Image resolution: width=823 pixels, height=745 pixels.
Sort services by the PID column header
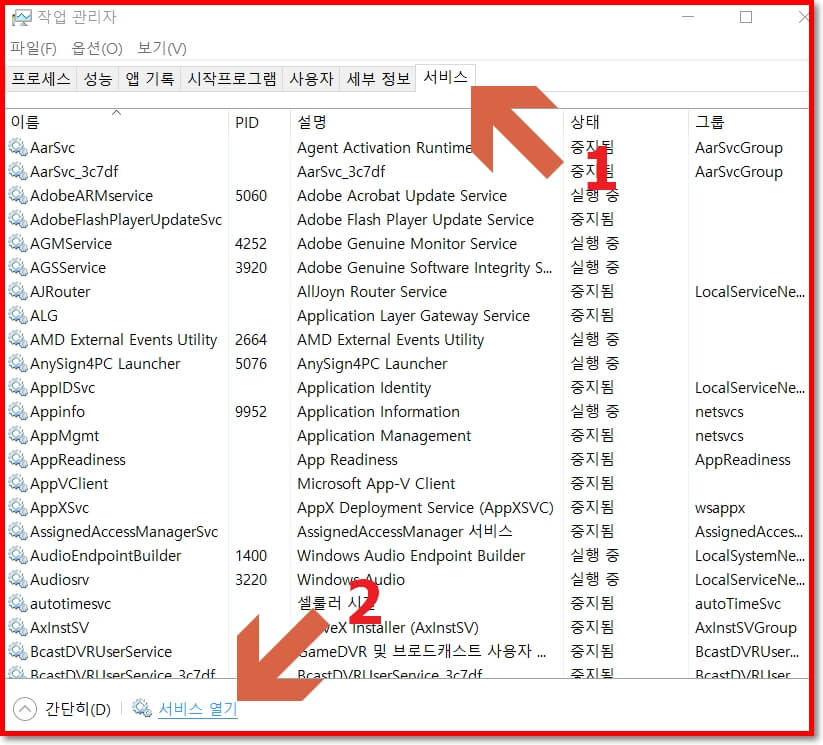point(259,122)
